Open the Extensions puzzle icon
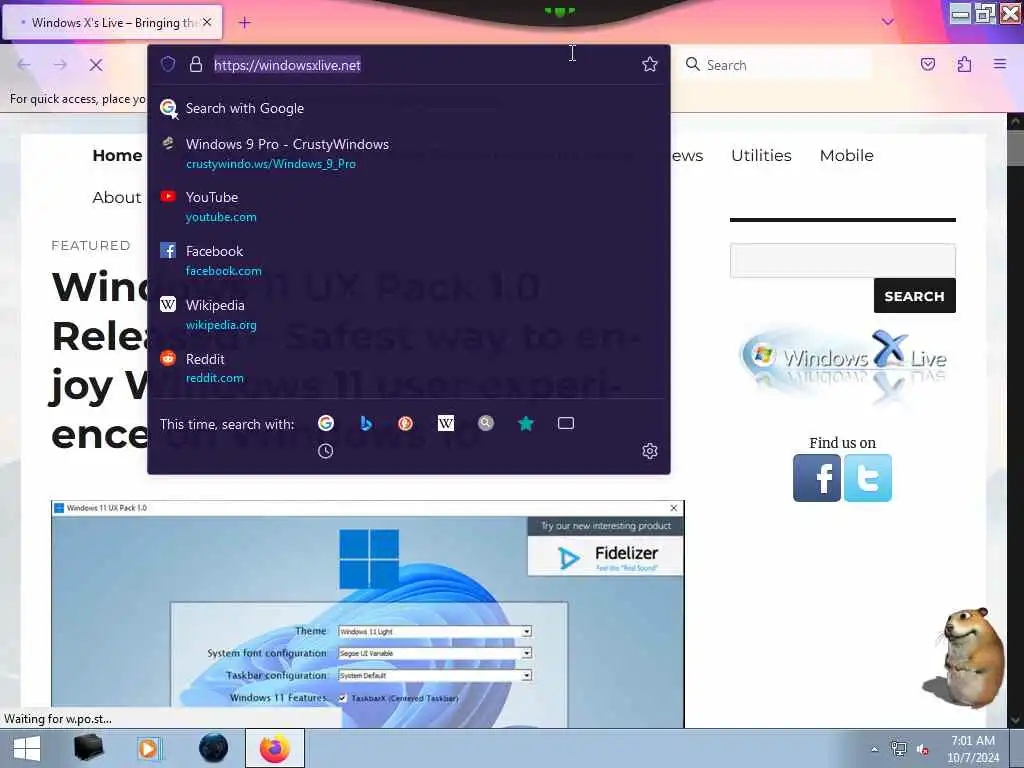This screenshot has height=768, width=1024. coord(964,64)
